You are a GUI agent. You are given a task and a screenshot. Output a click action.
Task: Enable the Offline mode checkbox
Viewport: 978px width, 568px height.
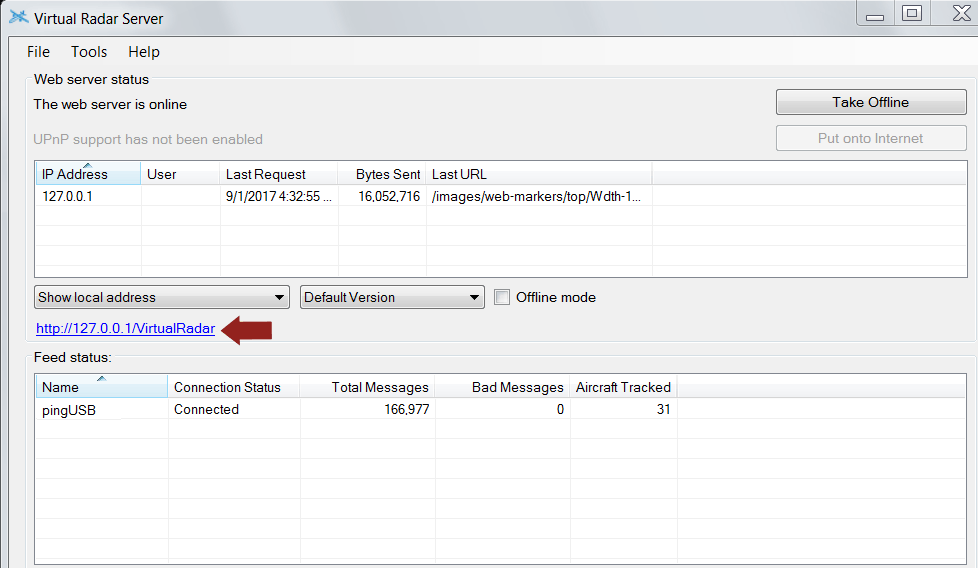pos(502,297)
